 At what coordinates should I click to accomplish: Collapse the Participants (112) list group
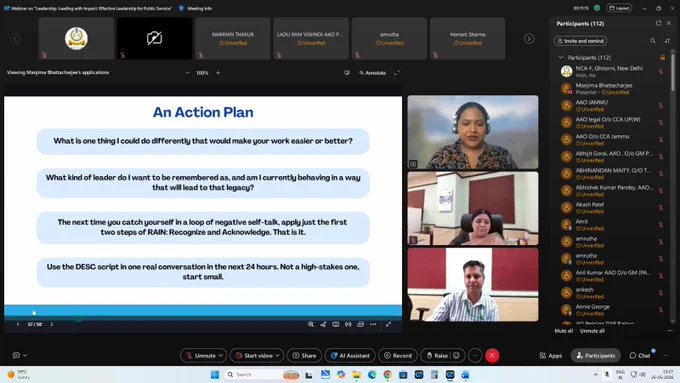click(x=561, y=57)
